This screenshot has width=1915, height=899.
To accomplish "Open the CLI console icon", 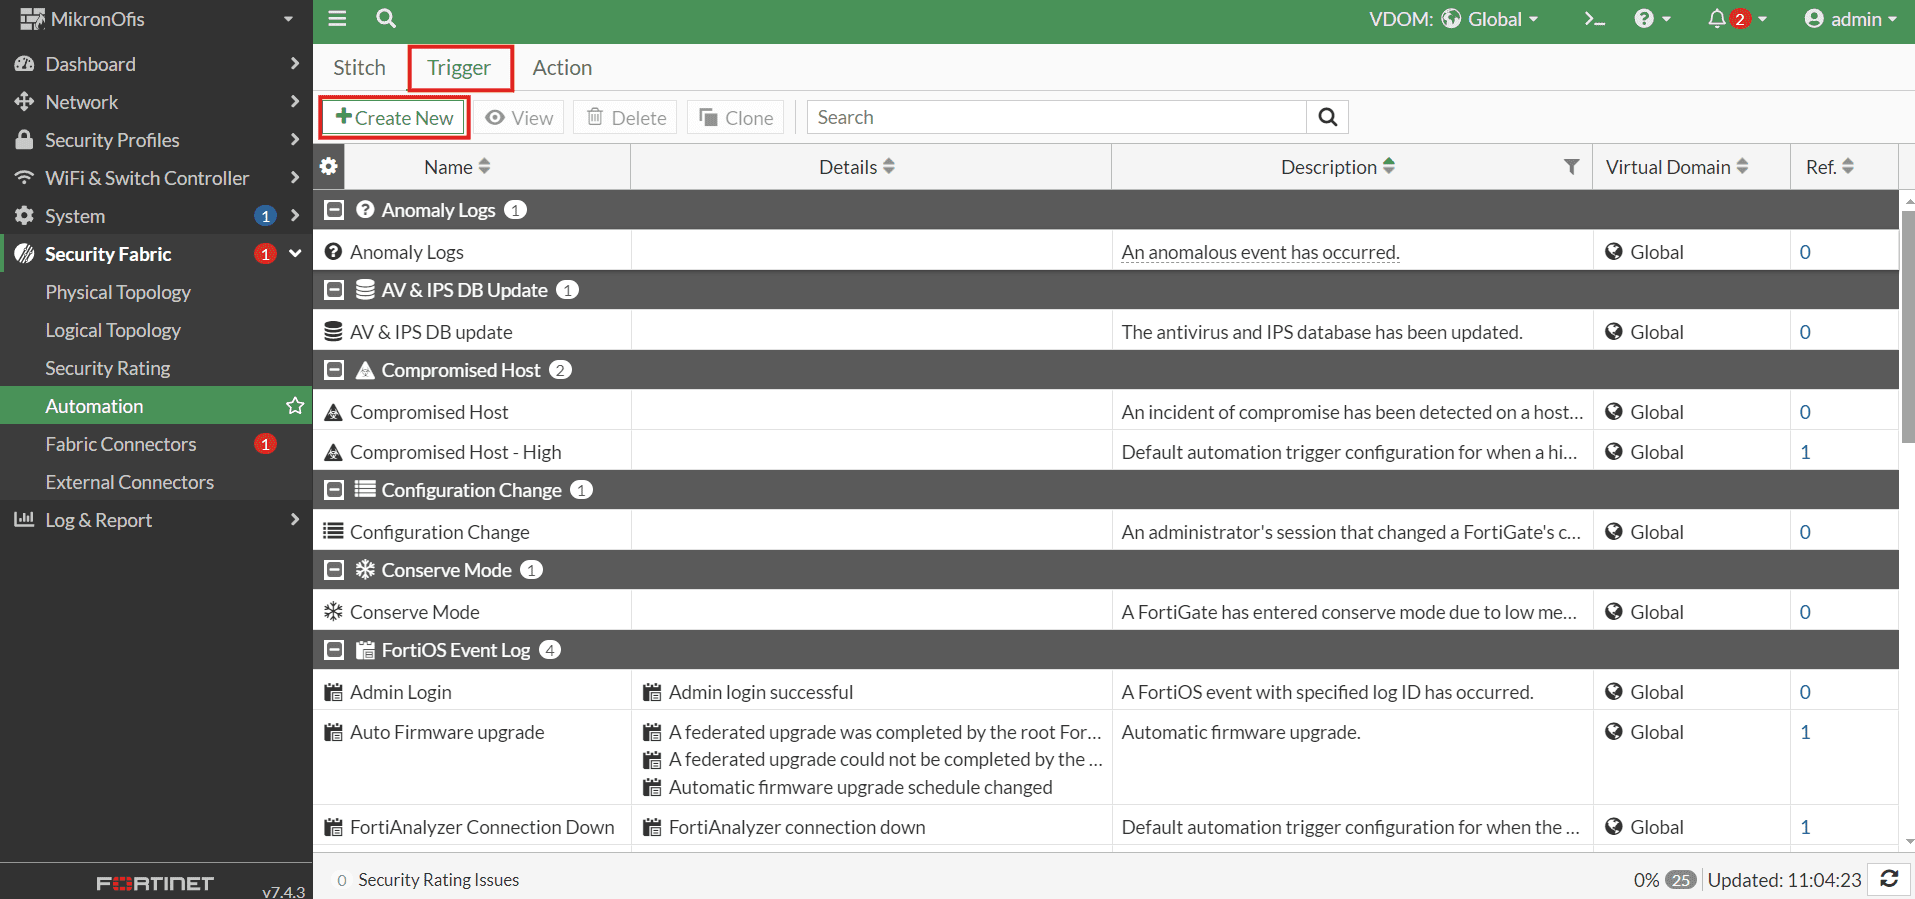I will pos(1595,19).
